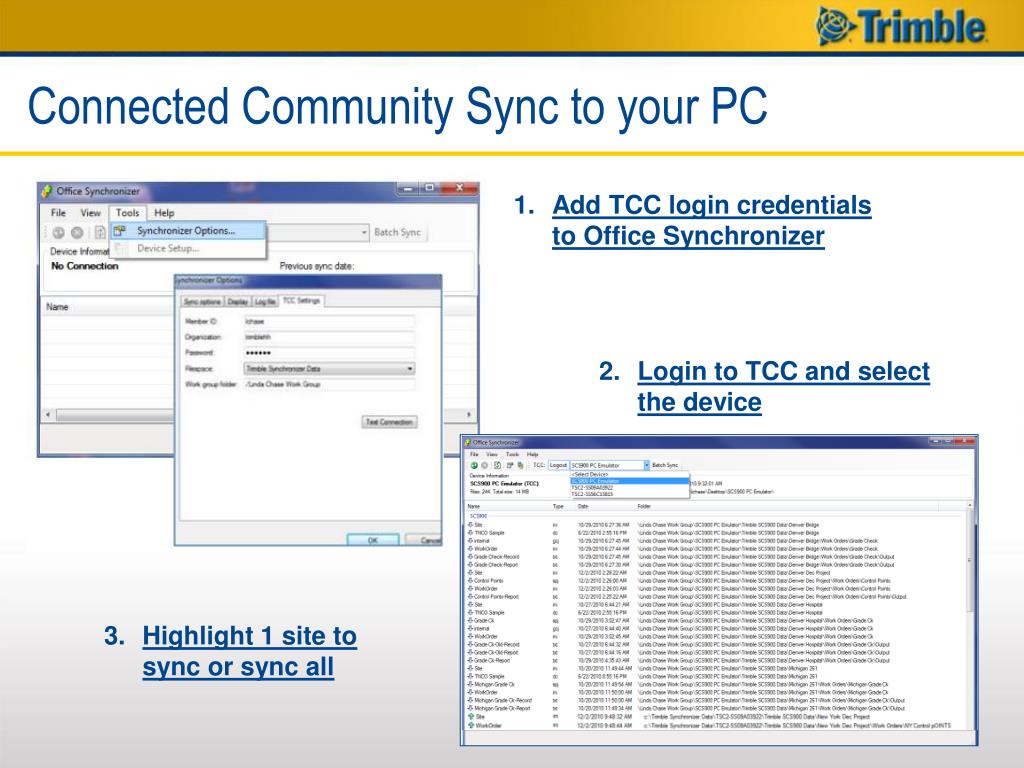The height and width of the screenshot is (768, 1024).
Task: Click the Member ID input field
Action: click(x=329, y=321)
